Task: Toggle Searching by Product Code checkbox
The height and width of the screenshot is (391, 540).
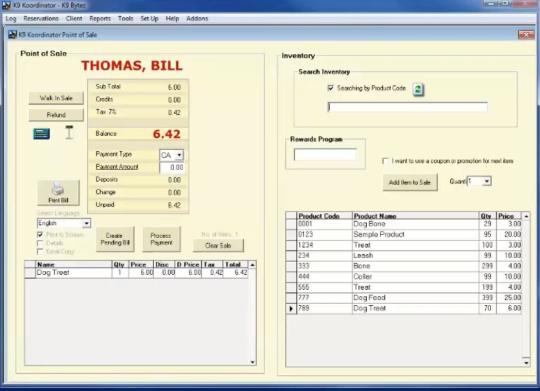Action: pos(331,88)
